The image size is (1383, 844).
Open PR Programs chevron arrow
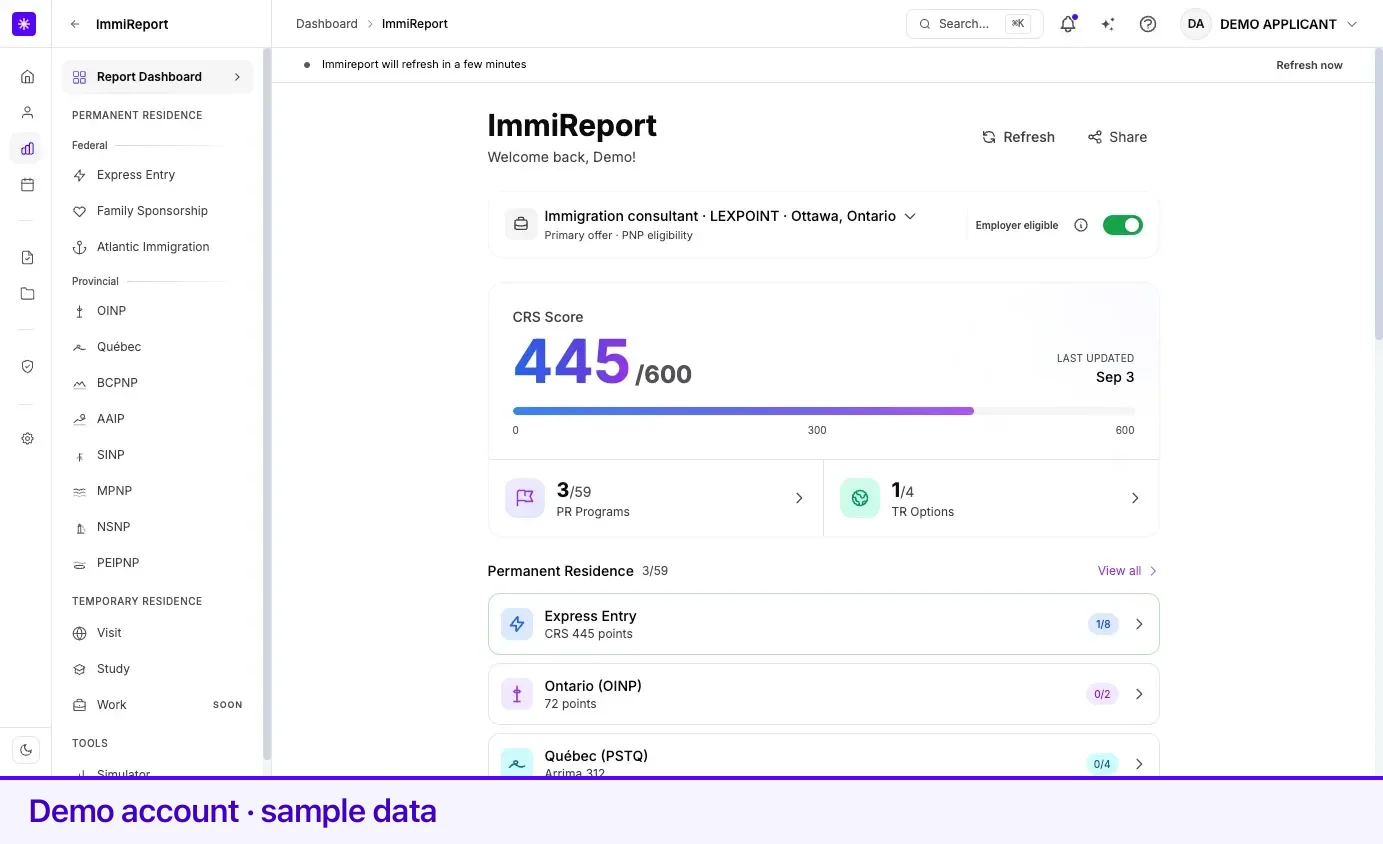coord(799,498)
